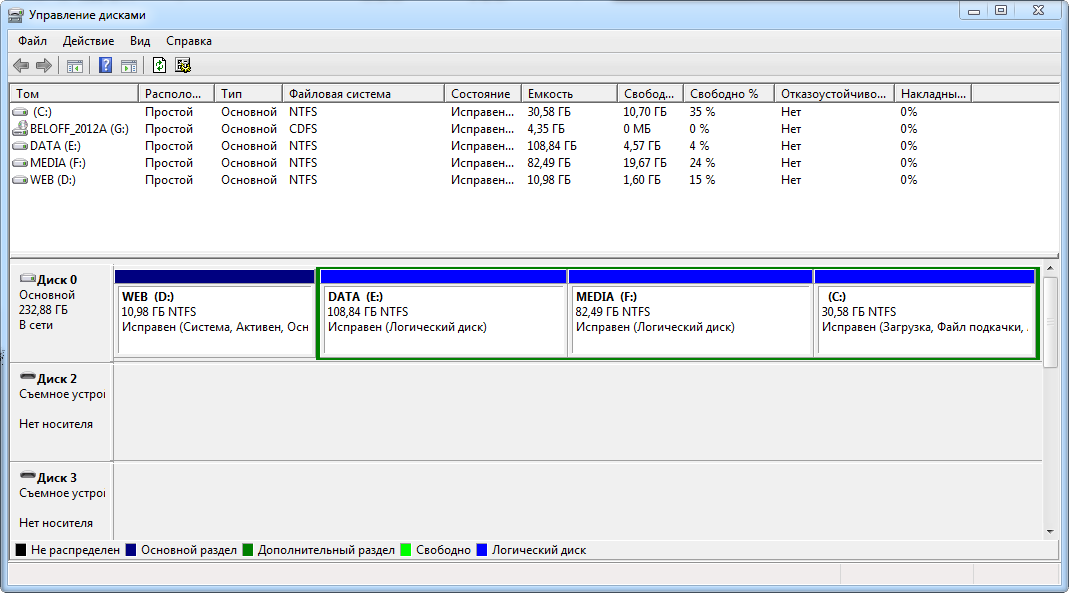
Task: Select the WEB (D:) volume row
Action: (x=491, y=180)
